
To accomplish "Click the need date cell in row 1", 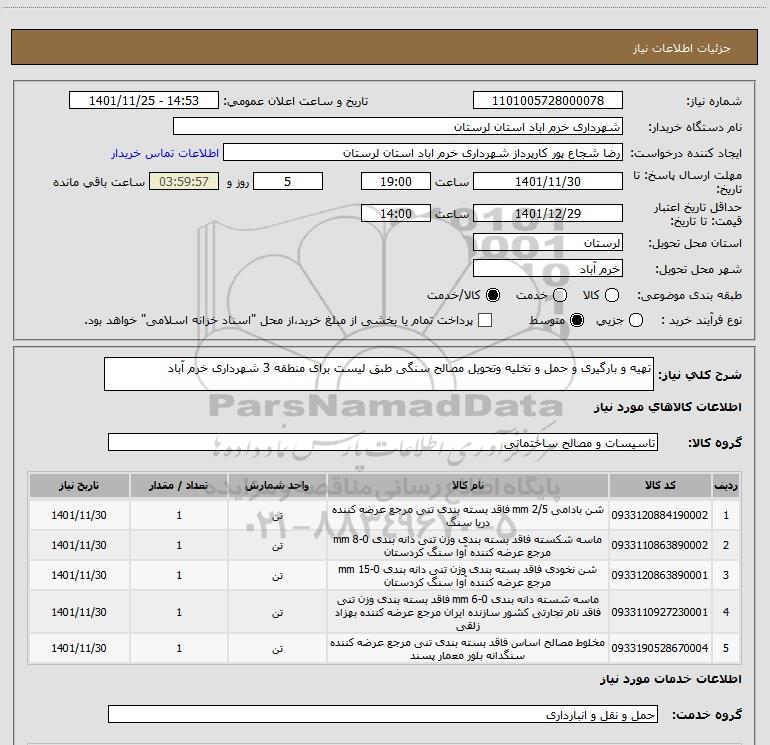I will [79, 515].
